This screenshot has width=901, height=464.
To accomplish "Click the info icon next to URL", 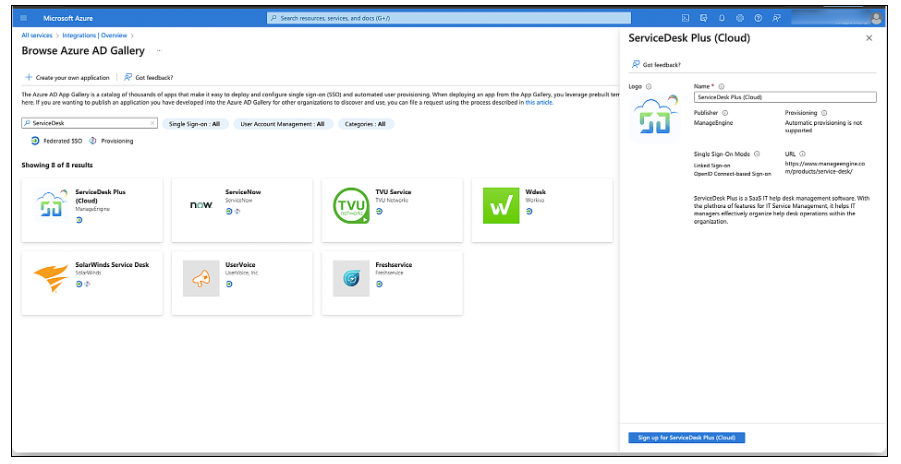I will pyautogui.click(x=802, y=154).
